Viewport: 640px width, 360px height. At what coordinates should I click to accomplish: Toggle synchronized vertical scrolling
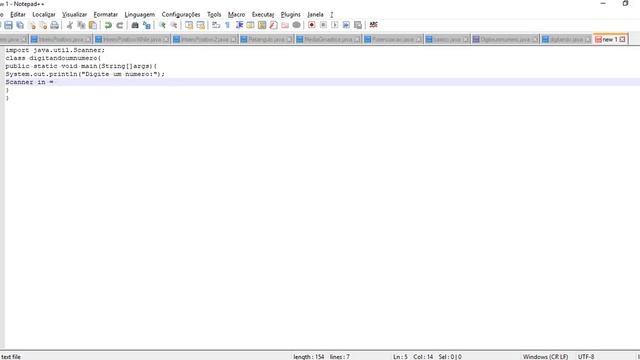(x=189, y=25)
